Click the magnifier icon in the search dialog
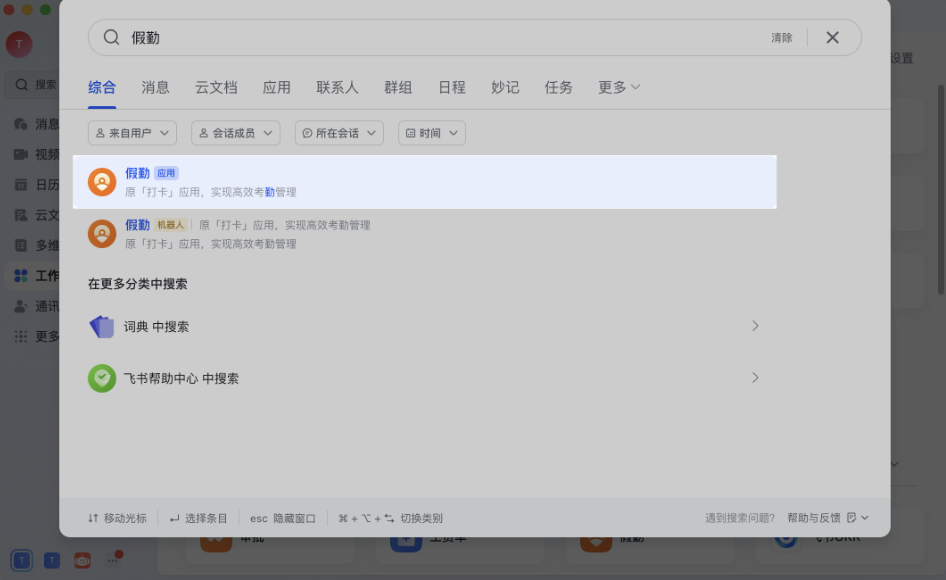The height and width of the screenshot is (580, 946). pyautogui.click(x=111, y=37)
